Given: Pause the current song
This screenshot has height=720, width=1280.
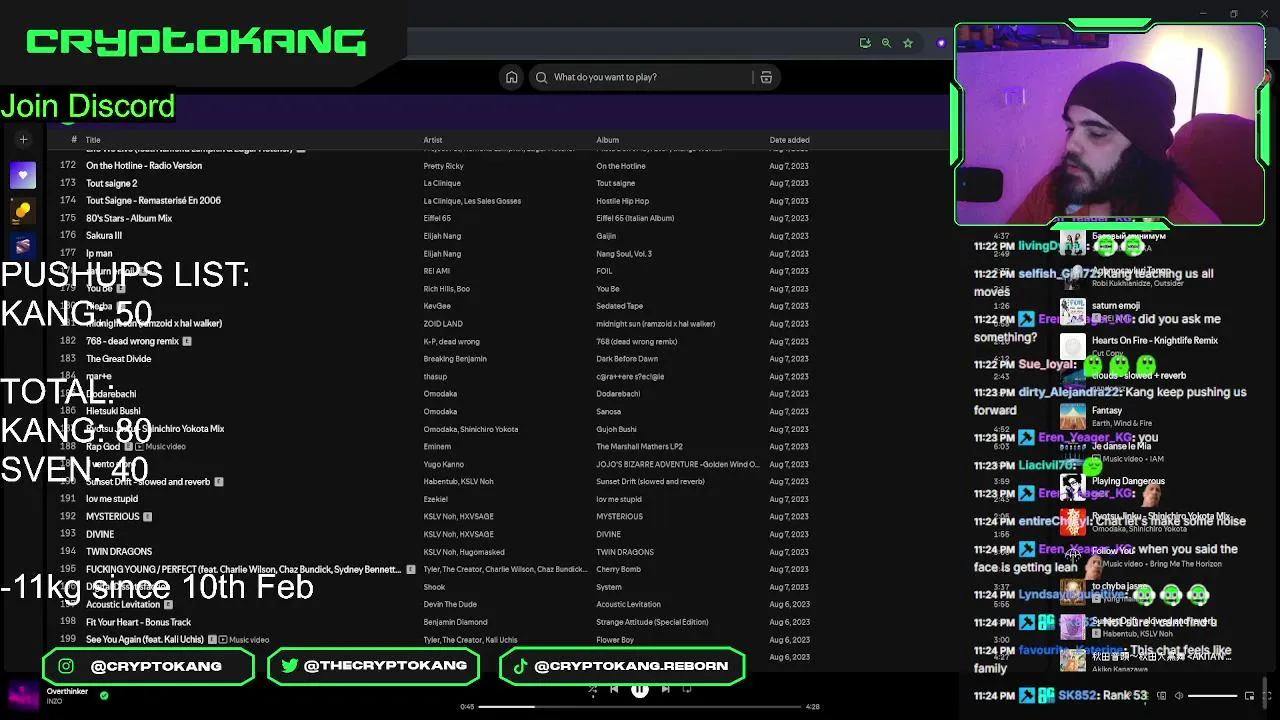Looking at the screenshot, I should pyautogui.click(x=640, y=689).
